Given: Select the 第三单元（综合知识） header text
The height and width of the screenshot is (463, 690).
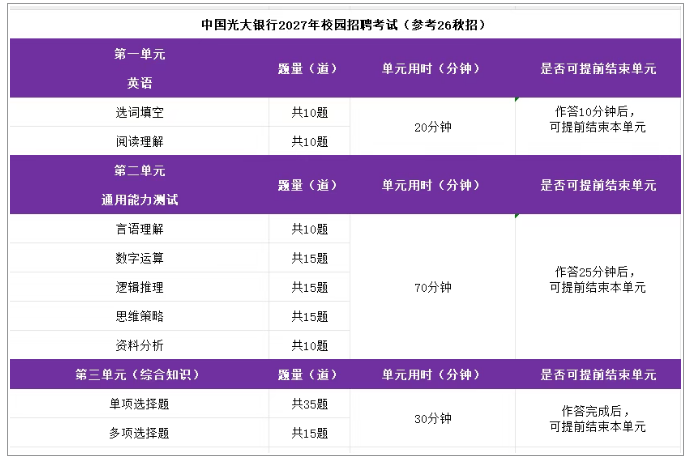Looking at the screenshot, I should pos(138,375).
